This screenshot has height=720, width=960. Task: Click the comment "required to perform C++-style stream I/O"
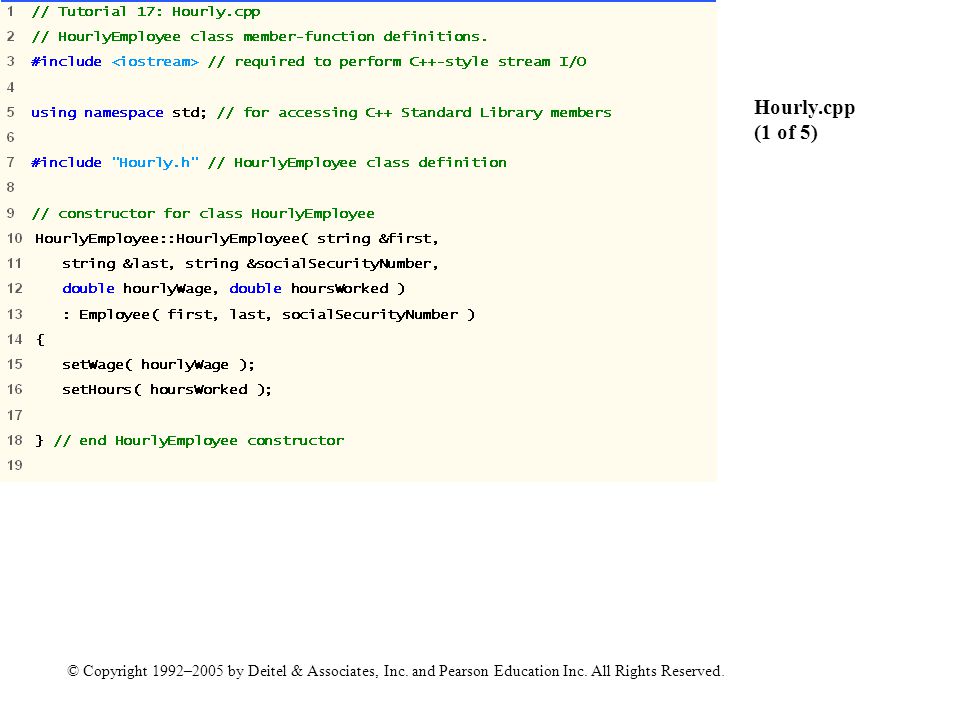(410, 62)
